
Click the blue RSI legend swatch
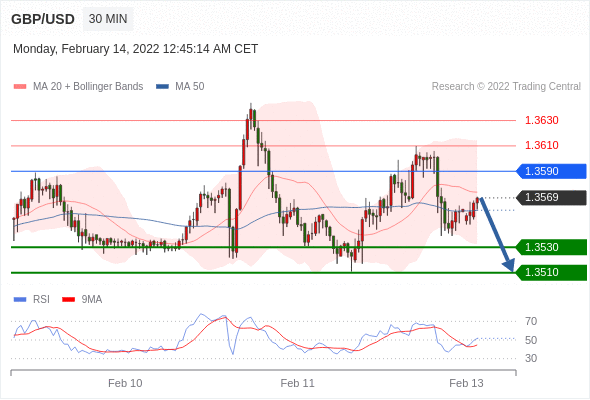20,300
